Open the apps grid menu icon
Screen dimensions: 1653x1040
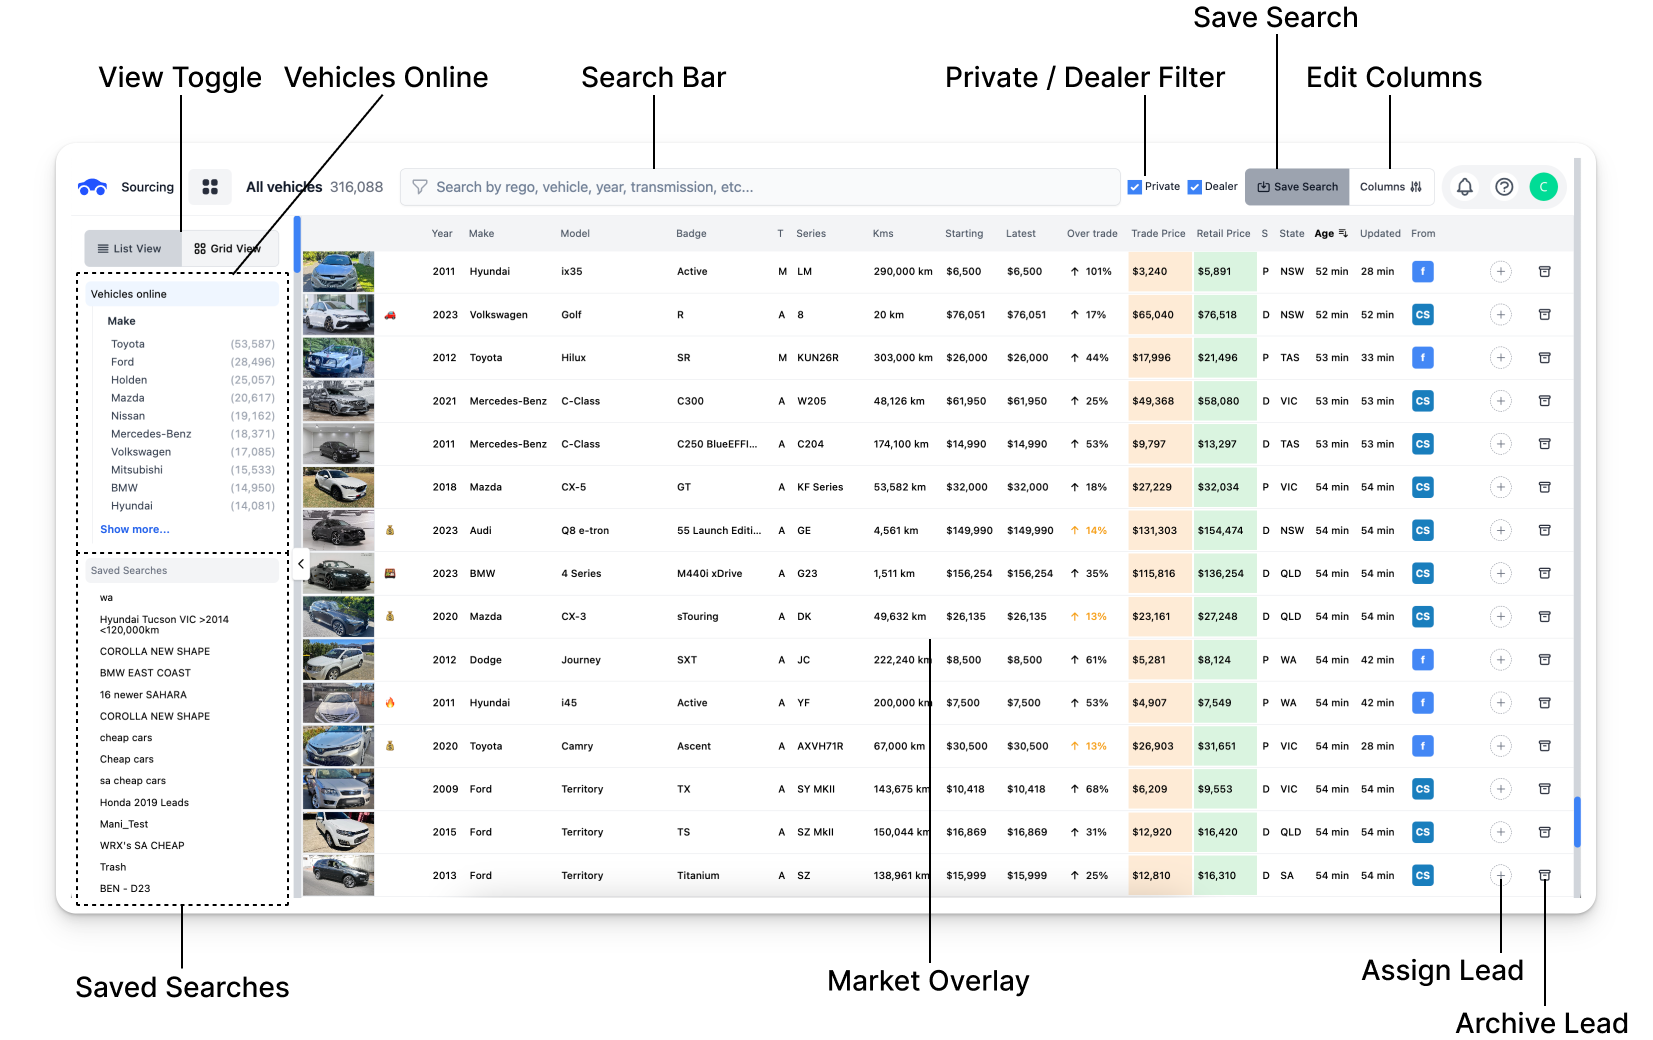[x=210, y=187]
